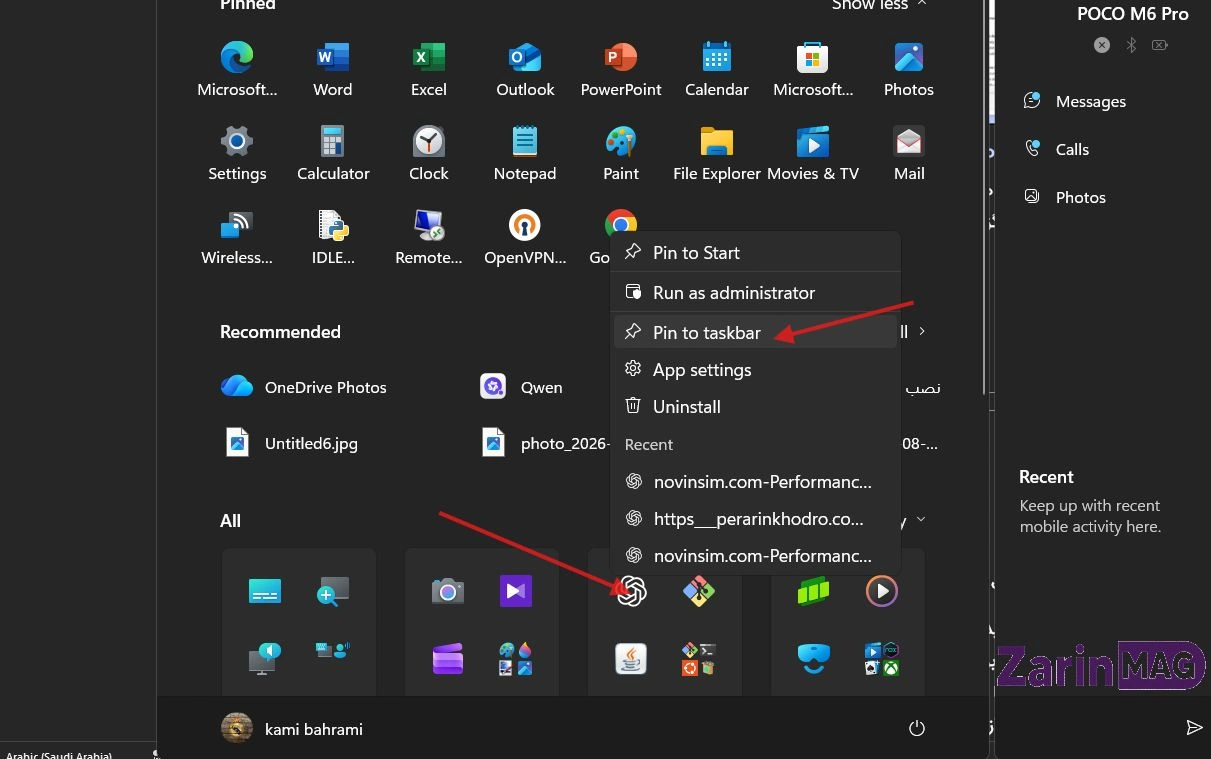
Task: Collapse pinned apps with Show less
Action: (x=880, y=5)
